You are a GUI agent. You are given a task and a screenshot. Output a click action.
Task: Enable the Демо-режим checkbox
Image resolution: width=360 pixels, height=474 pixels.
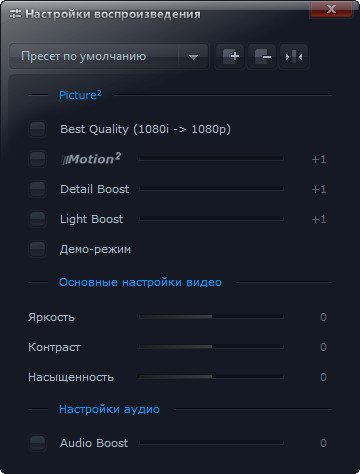[37, 249]
